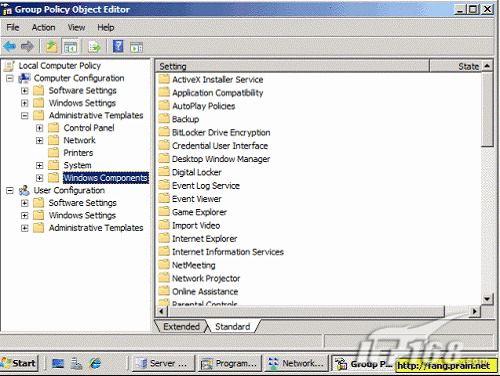Collapse the Computer Configuration node
Viewport: 500px width, 376px height.
(10, 79)
